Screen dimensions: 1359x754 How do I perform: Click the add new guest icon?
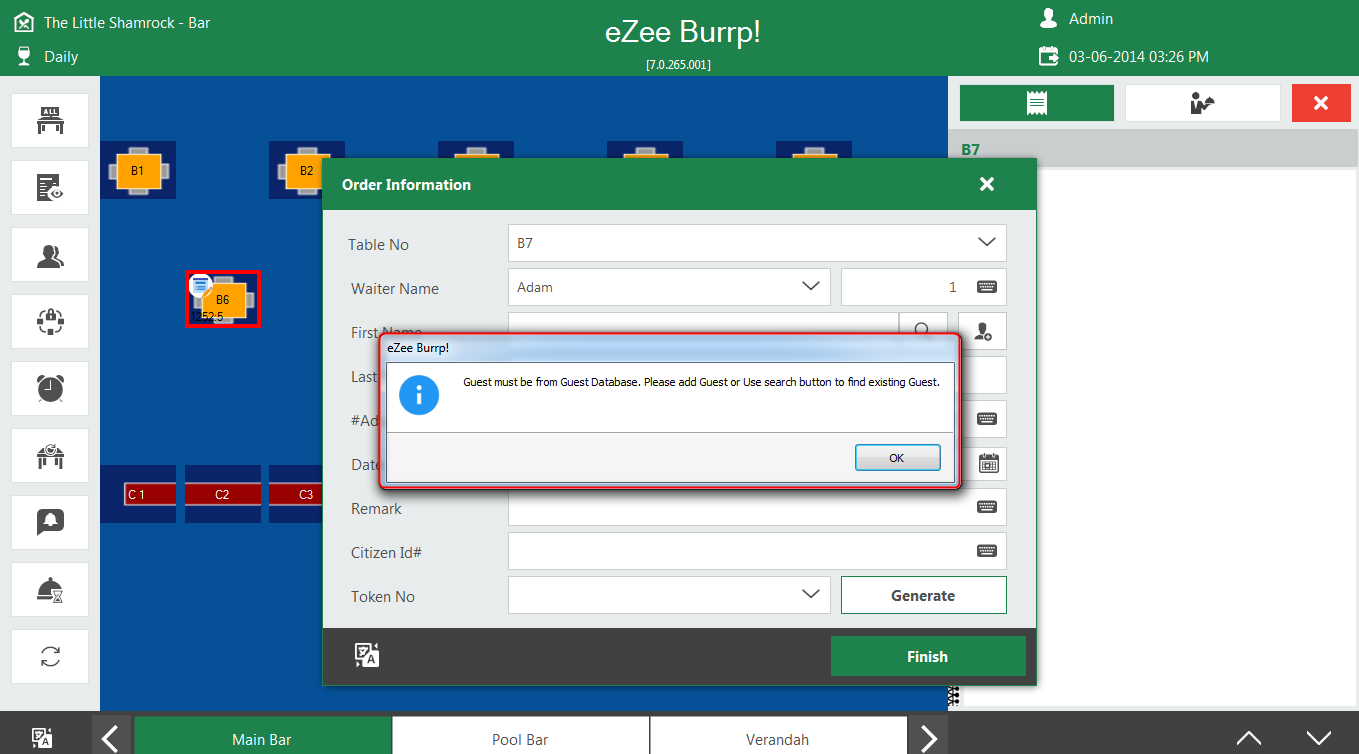click(982, 330)
